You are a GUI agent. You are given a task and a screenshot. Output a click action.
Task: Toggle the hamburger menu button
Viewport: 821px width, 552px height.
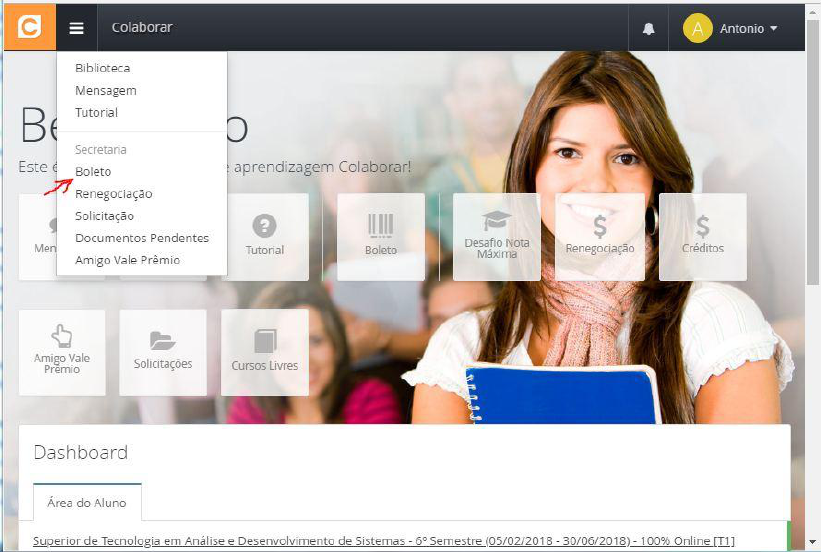76,28
